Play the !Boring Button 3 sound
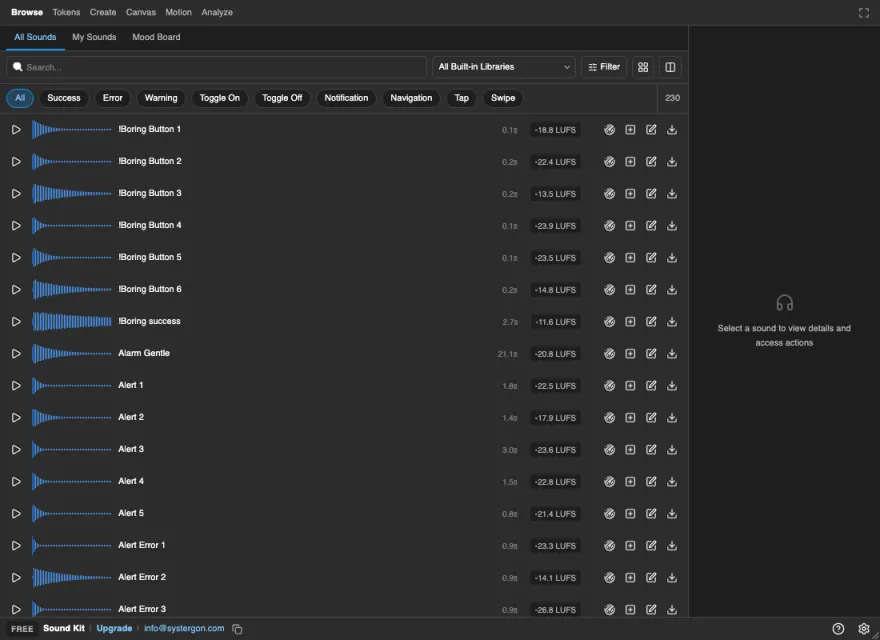 [16, 194]
